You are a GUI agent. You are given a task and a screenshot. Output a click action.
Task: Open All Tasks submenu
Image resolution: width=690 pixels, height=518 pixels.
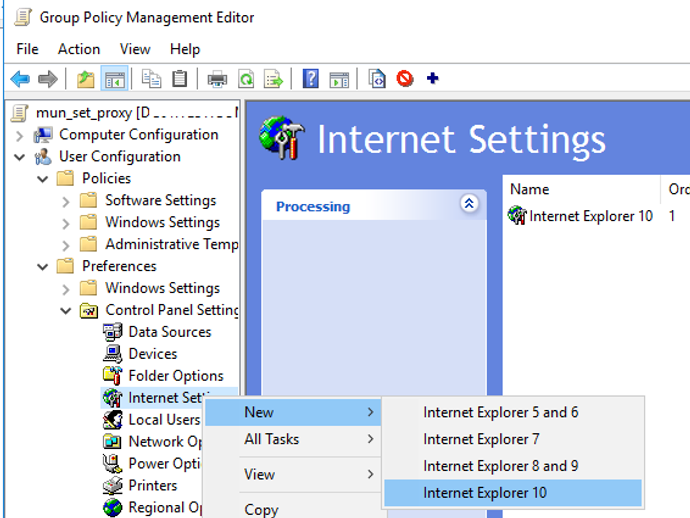pos(293,439)
